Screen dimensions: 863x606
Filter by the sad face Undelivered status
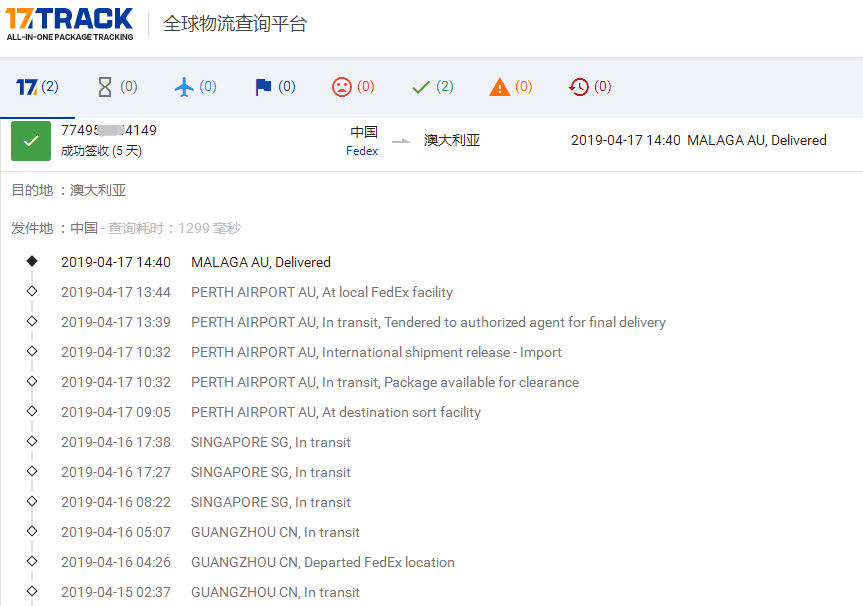[353, 87]
